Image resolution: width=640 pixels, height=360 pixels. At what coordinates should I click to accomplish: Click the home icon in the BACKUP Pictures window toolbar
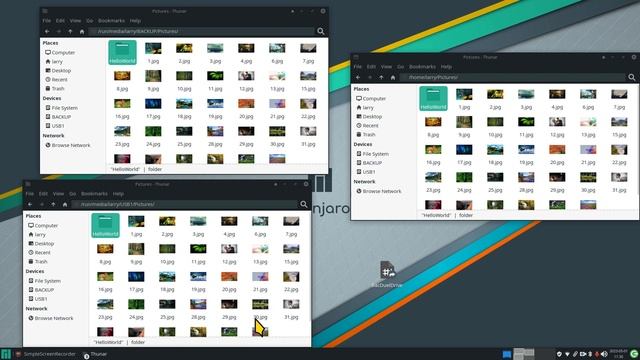tap(82, 31)
